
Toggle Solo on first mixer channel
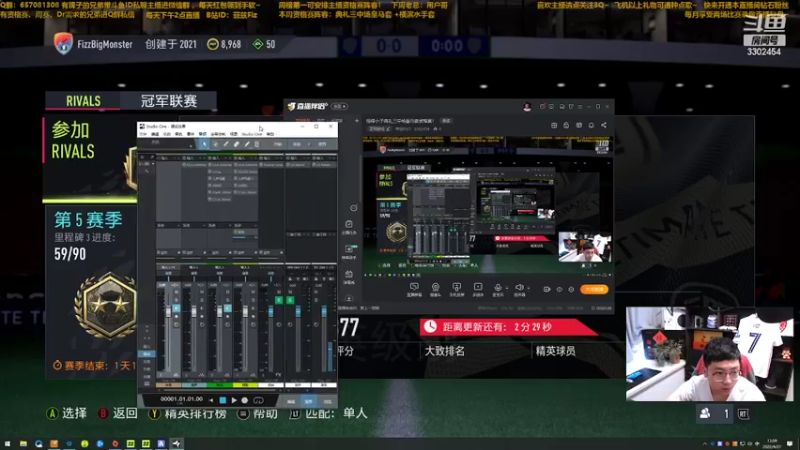pos(177,300)
